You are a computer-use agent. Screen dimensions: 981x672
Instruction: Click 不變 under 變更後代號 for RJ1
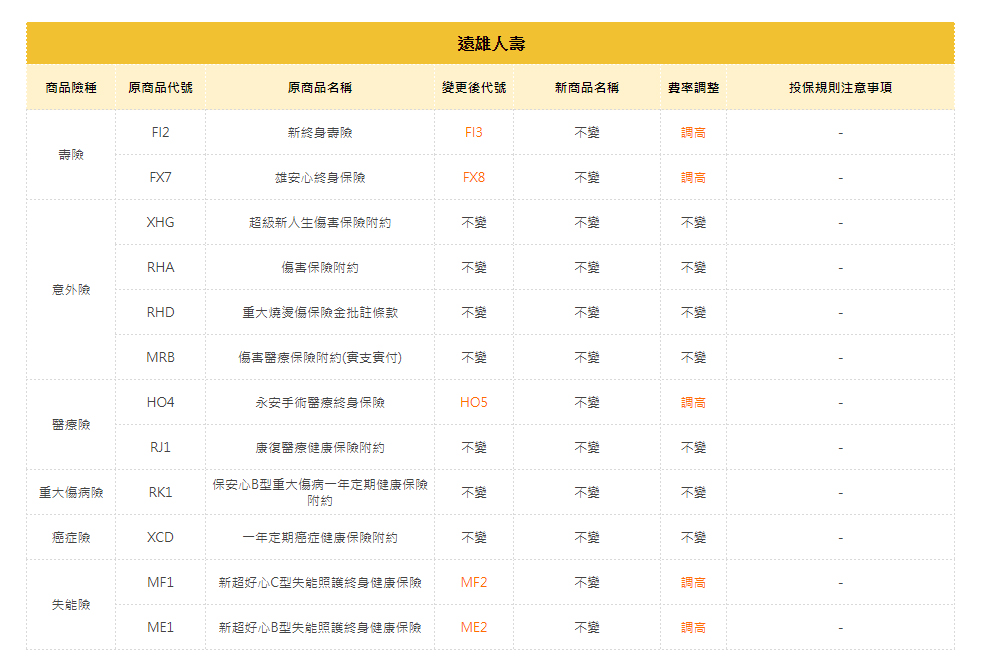[x=474, y=447]
